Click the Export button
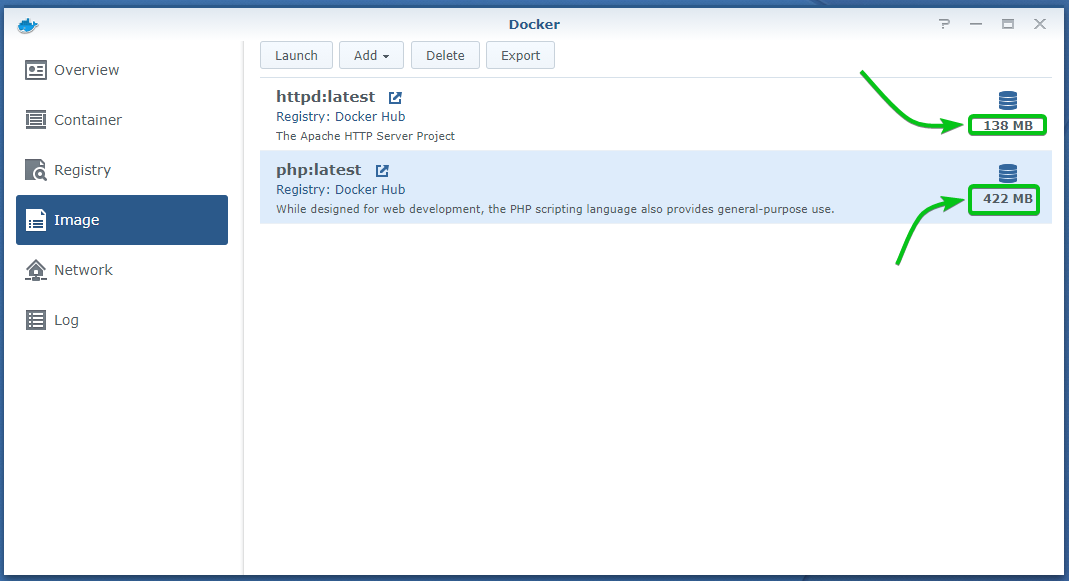1069x581 pixels. tap(520, 55)
